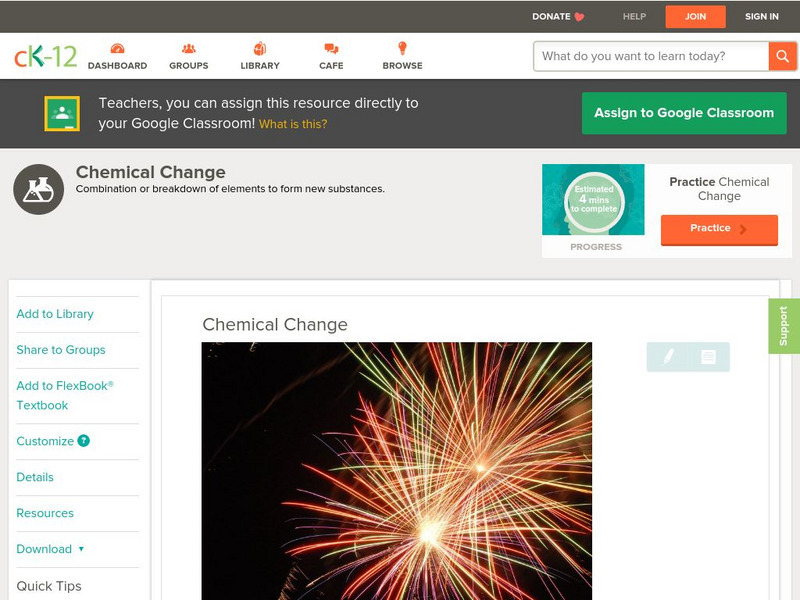
Task: Click the Google Classroom logo icon
Action: 62,113
